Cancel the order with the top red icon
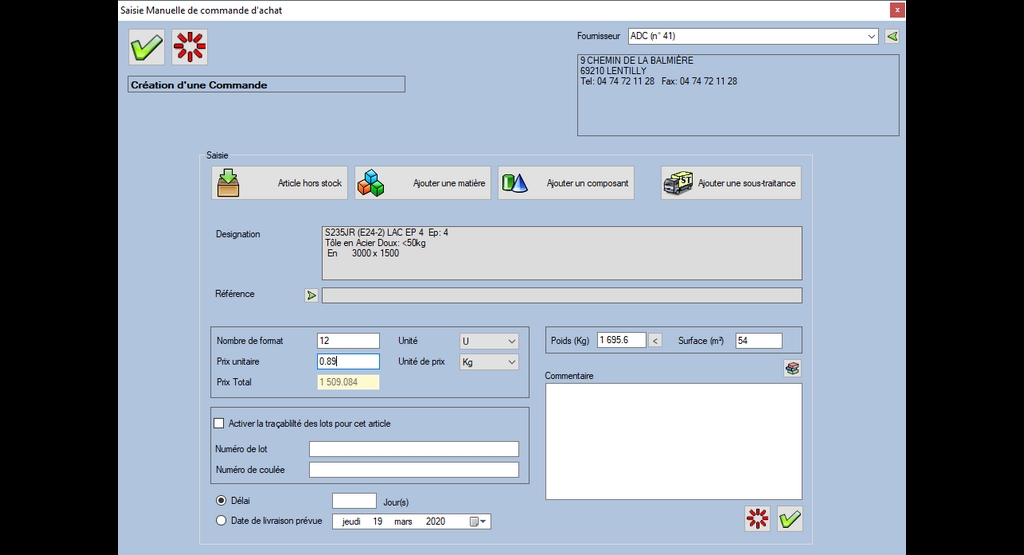This screenshot has width=1024, height=555. pyautogui.click(x=189, y=47)
